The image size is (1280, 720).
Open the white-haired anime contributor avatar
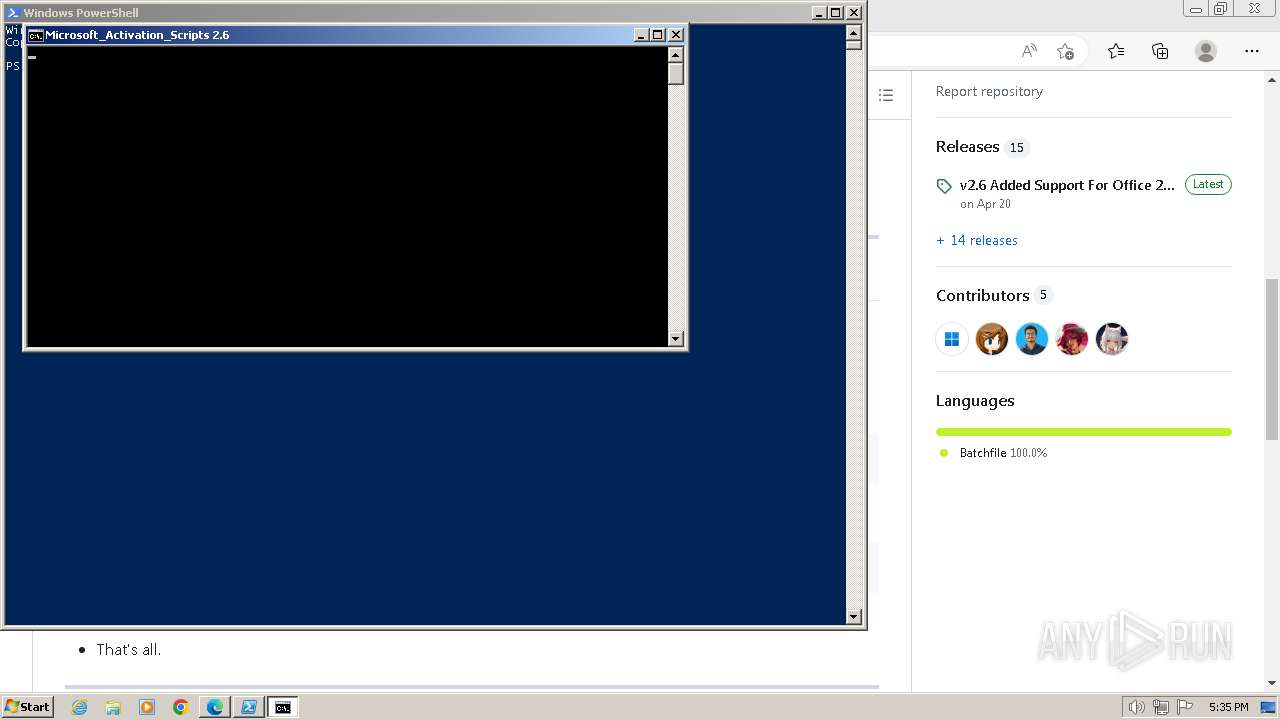point(1112,339)
